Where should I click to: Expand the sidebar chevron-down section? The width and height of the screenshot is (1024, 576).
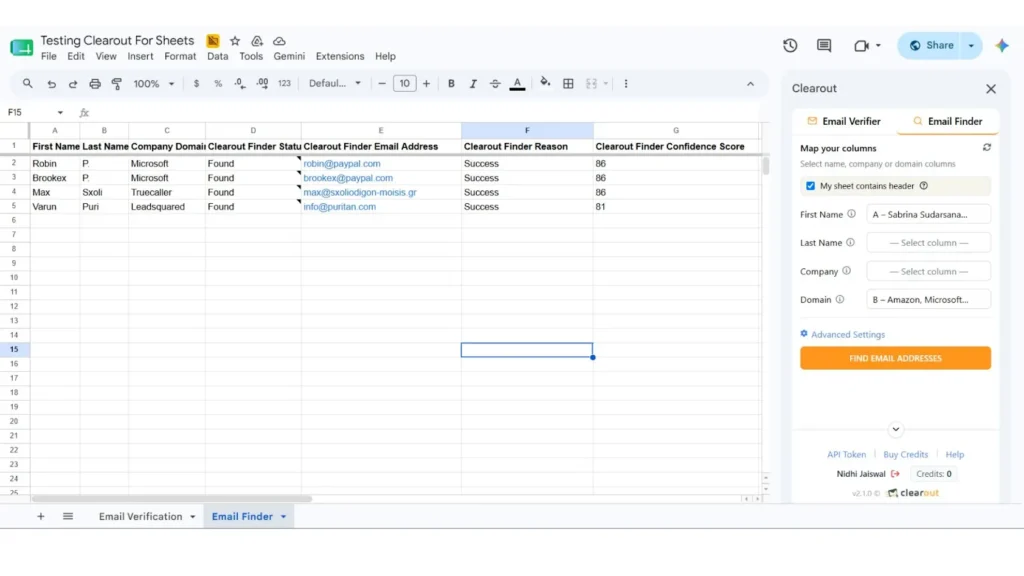point(895,429)
